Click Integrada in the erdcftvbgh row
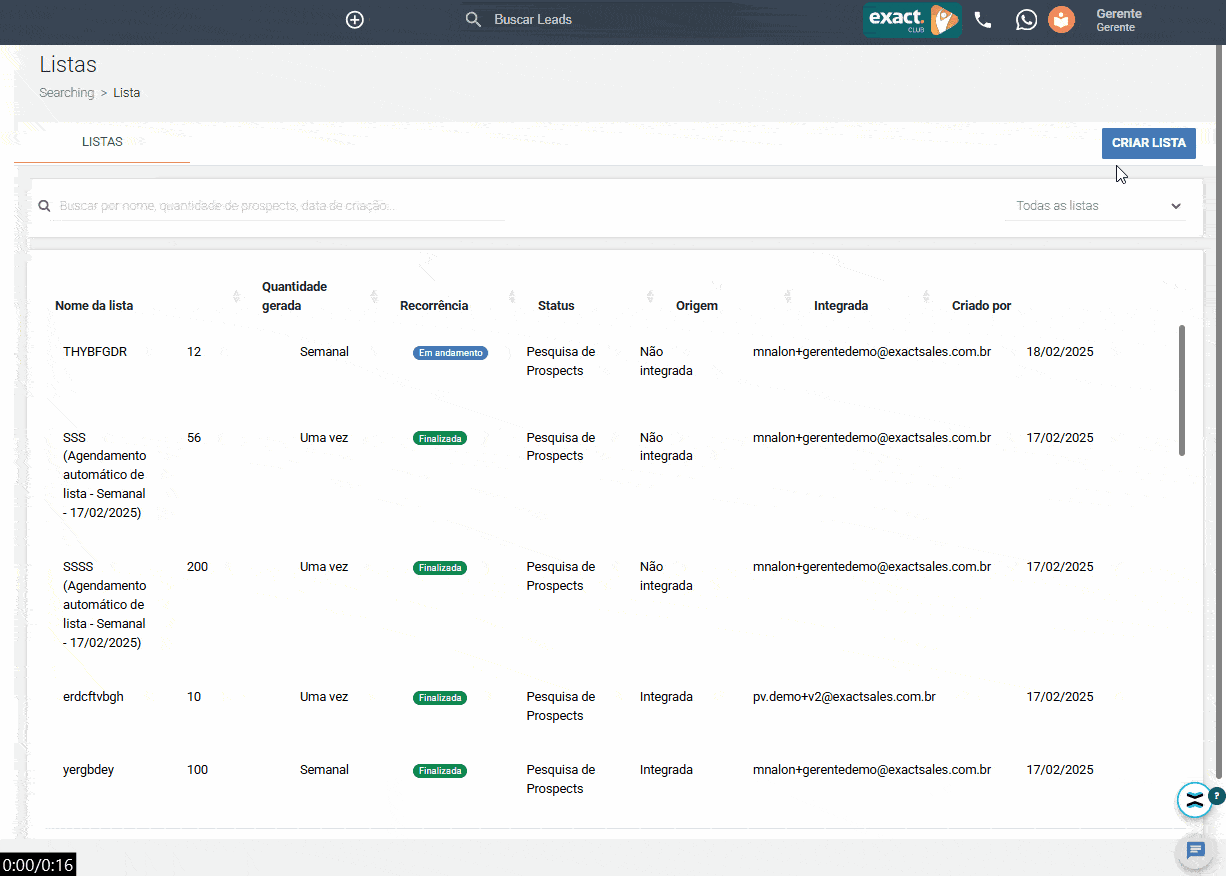 point(666,697)
